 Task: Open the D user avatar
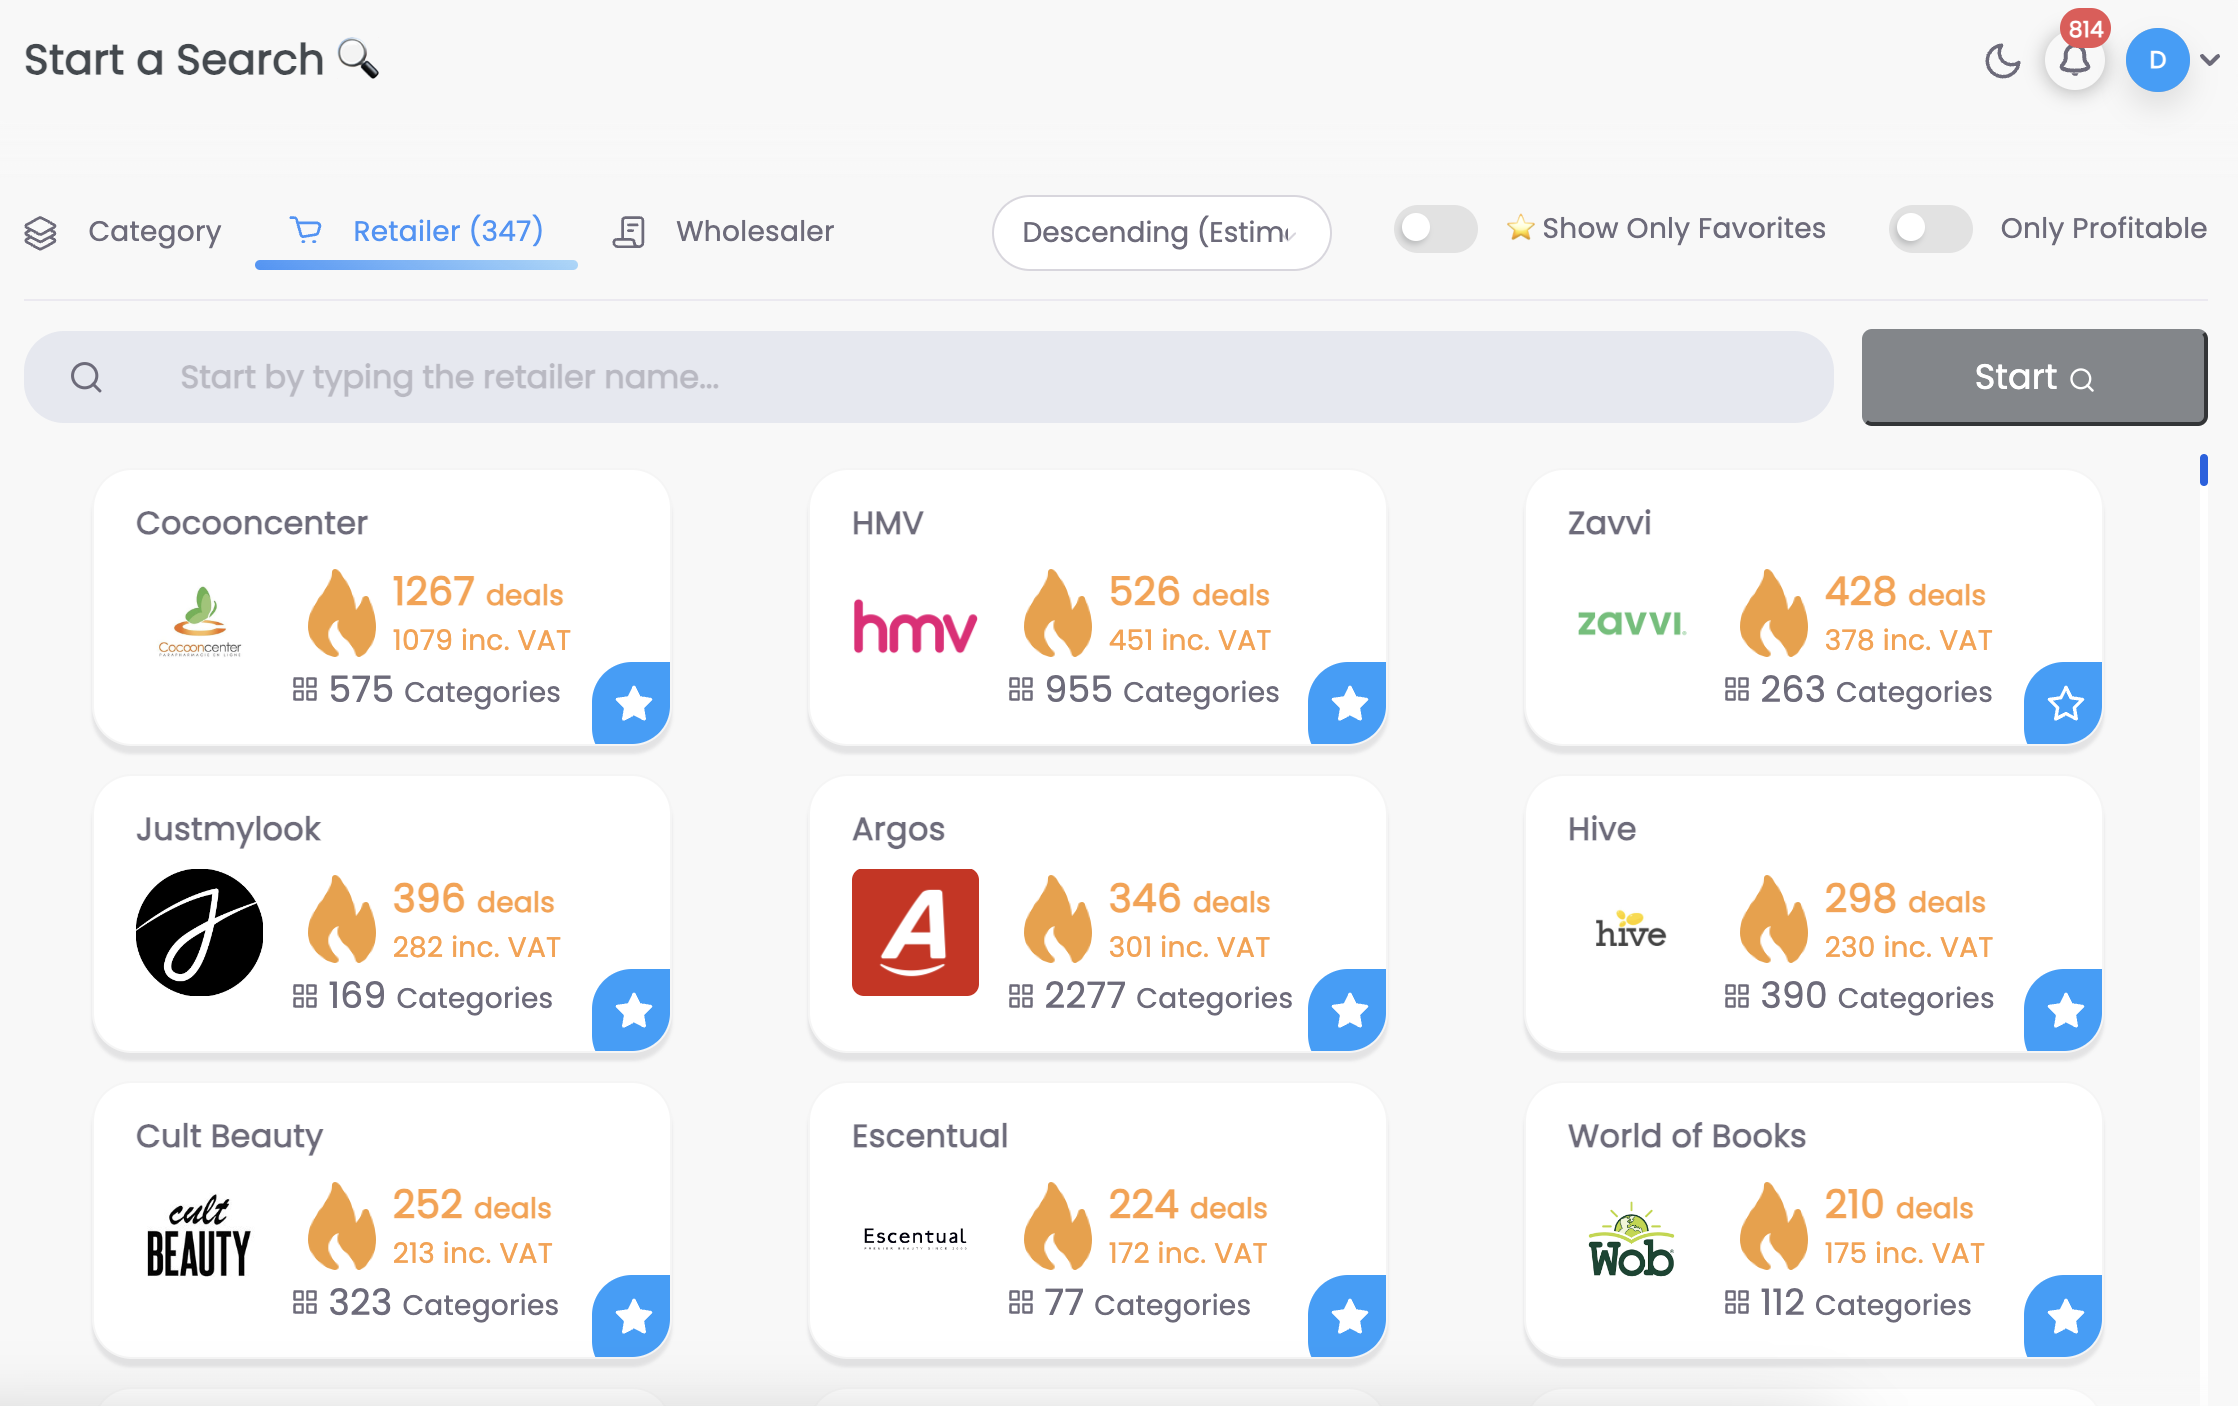(2157, 60)
